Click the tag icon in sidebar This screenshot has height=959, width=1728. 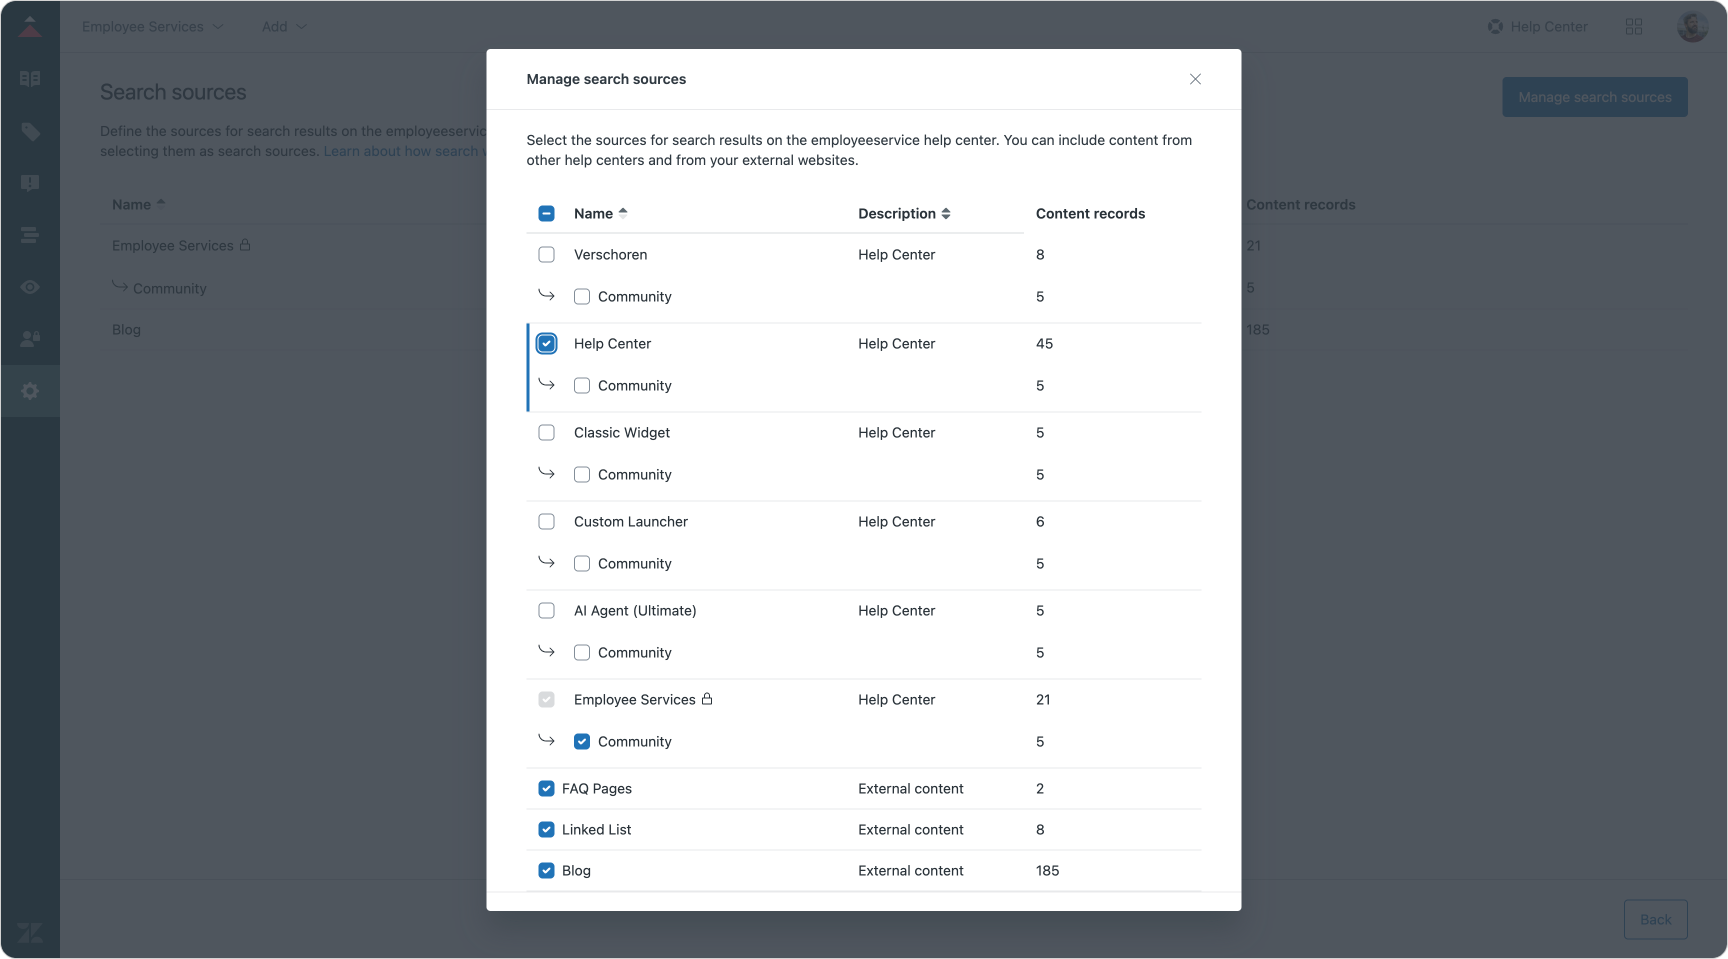point(30,132)
